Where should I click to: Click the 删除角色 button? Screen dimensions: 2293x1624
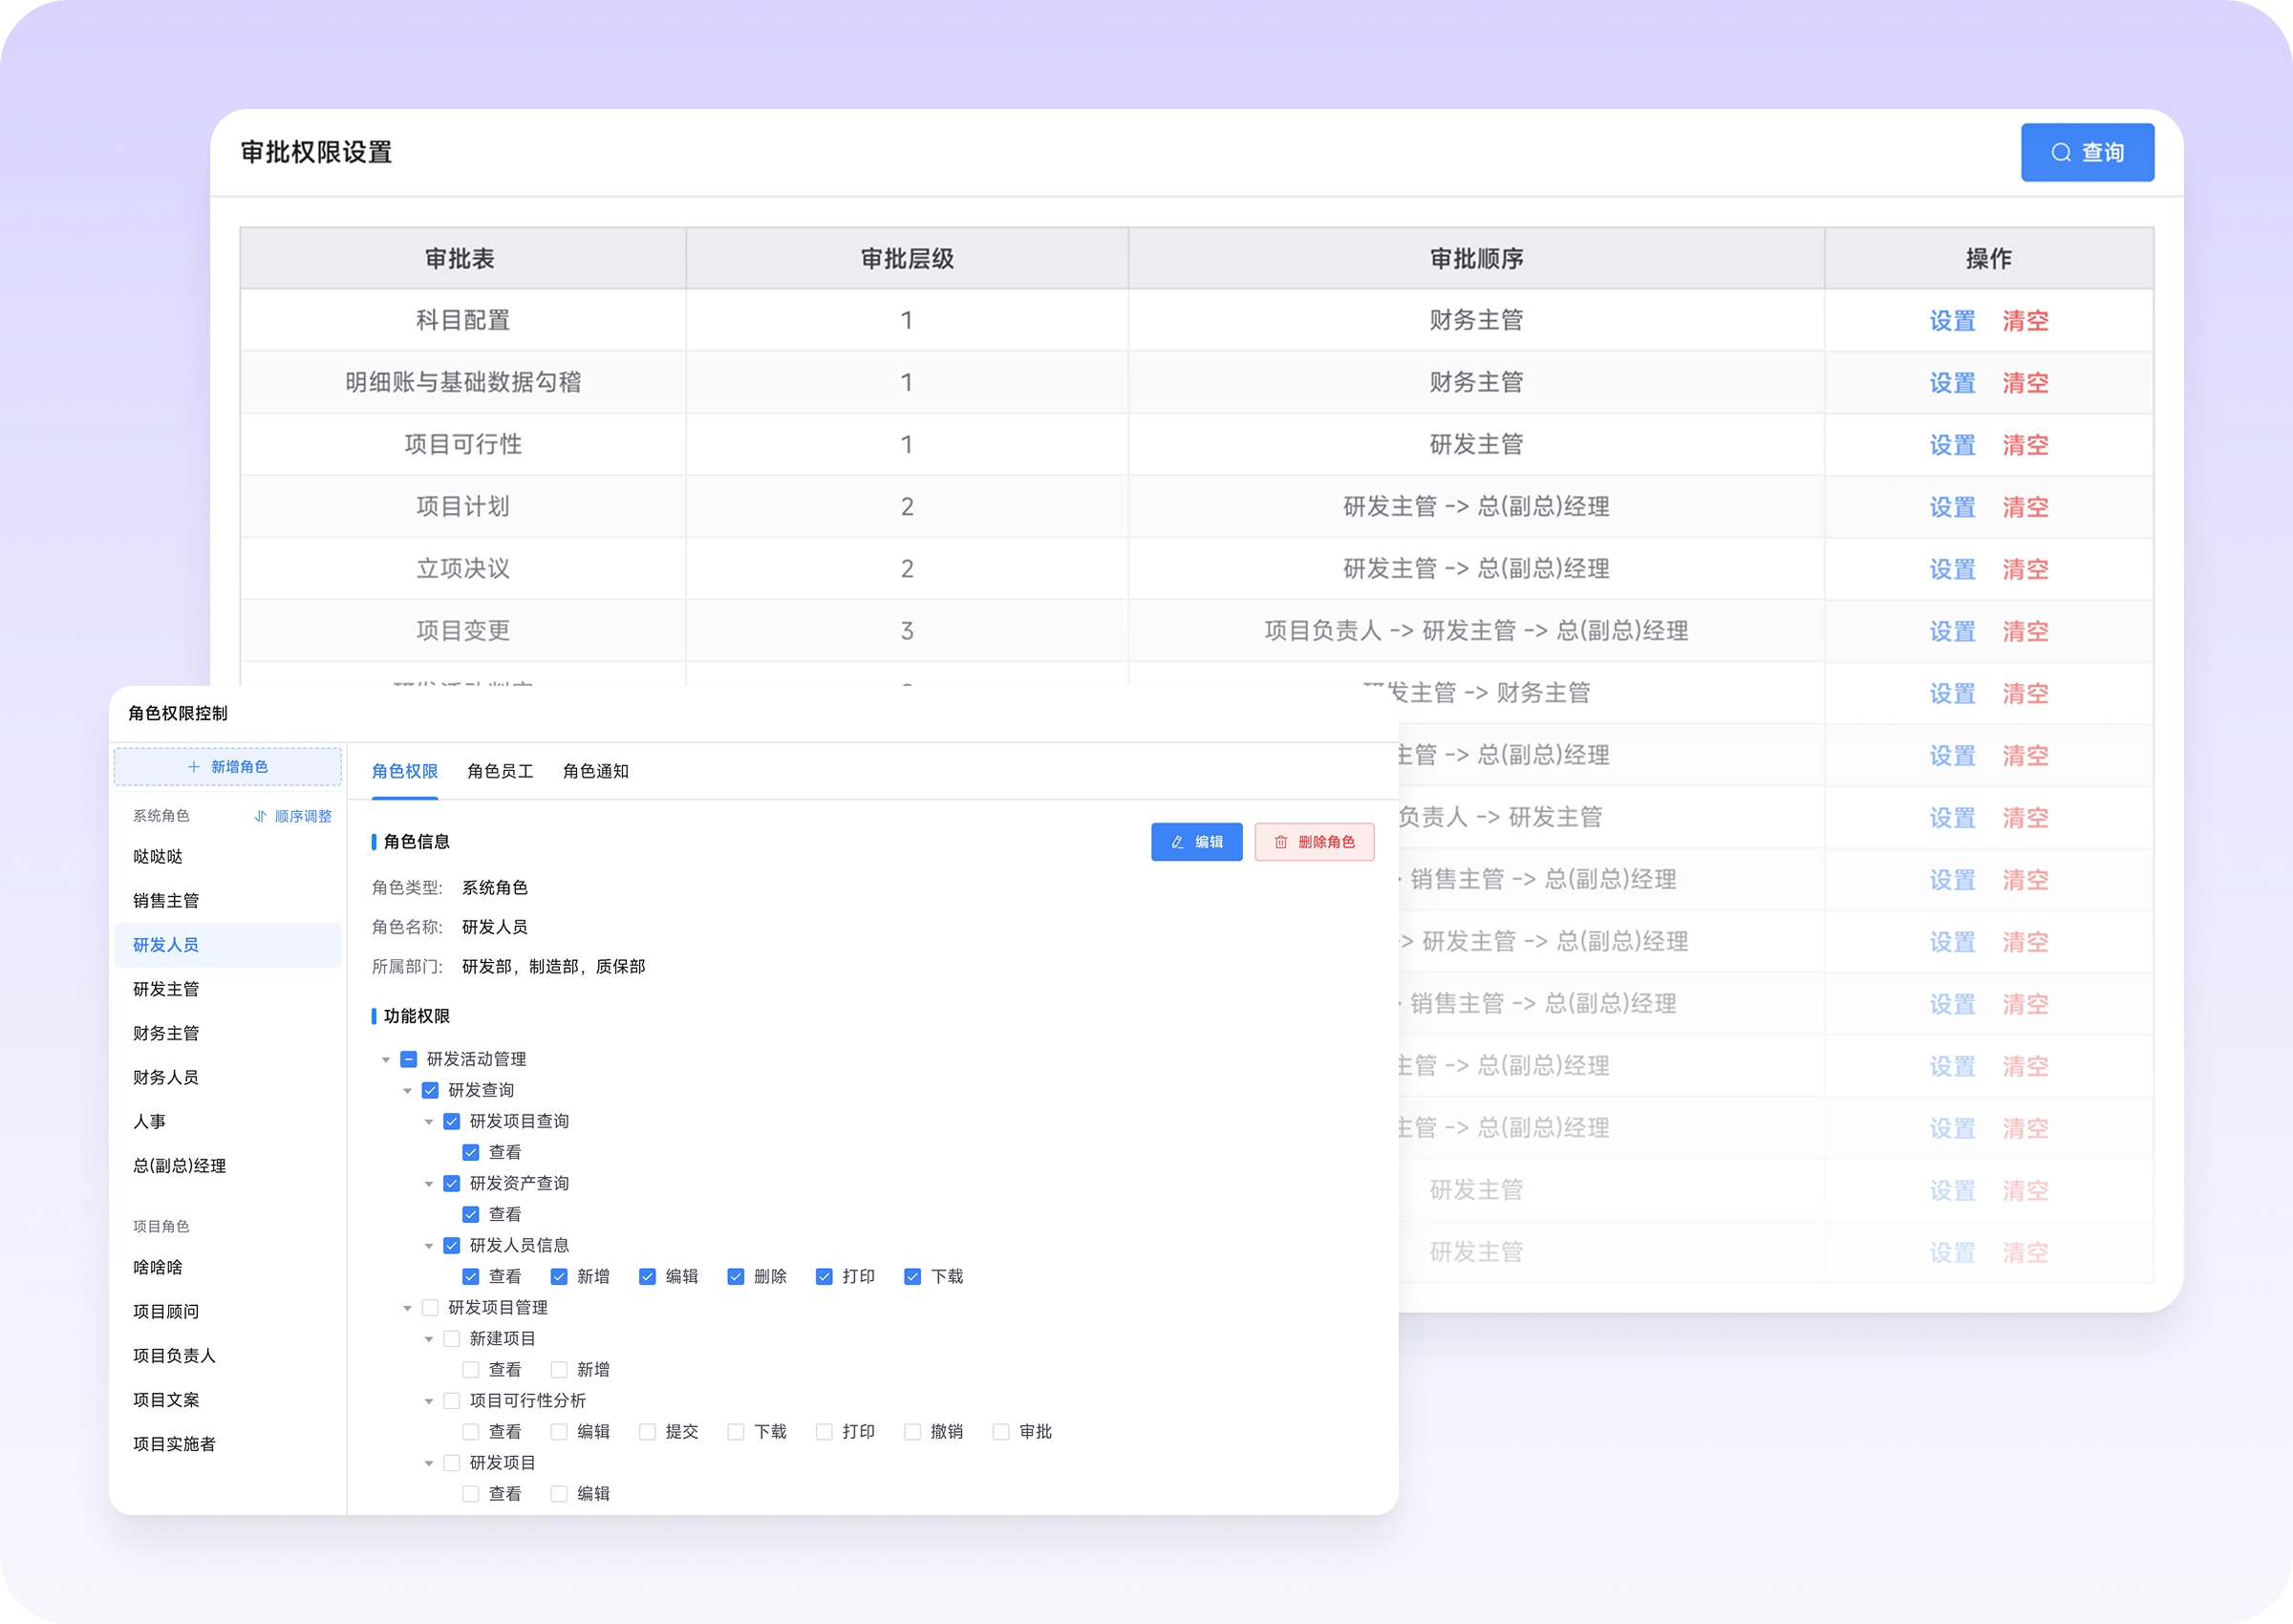(x=1314, y=842)
